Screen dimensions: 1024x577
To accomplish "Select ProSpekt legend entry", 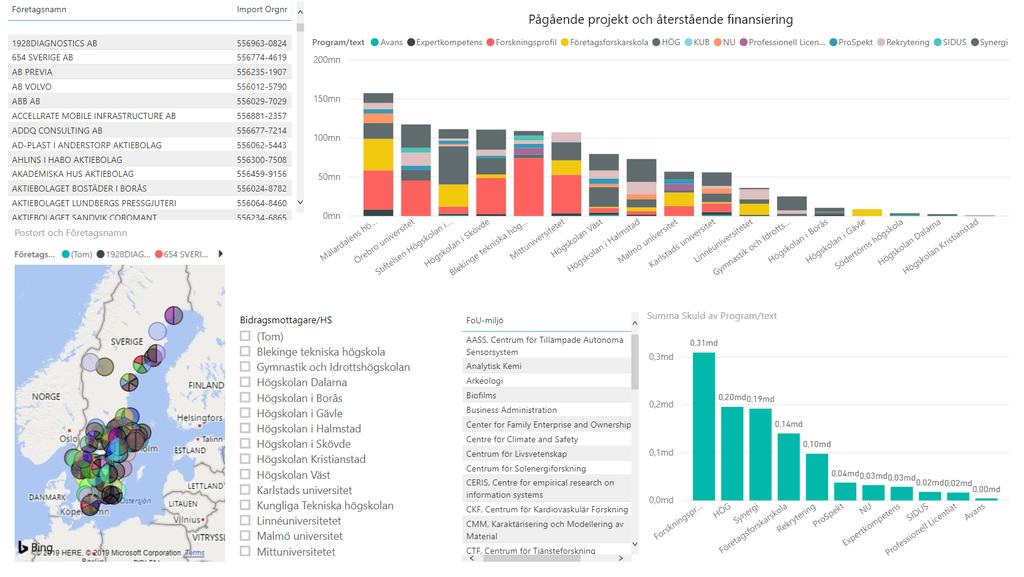I will [851, 42].
